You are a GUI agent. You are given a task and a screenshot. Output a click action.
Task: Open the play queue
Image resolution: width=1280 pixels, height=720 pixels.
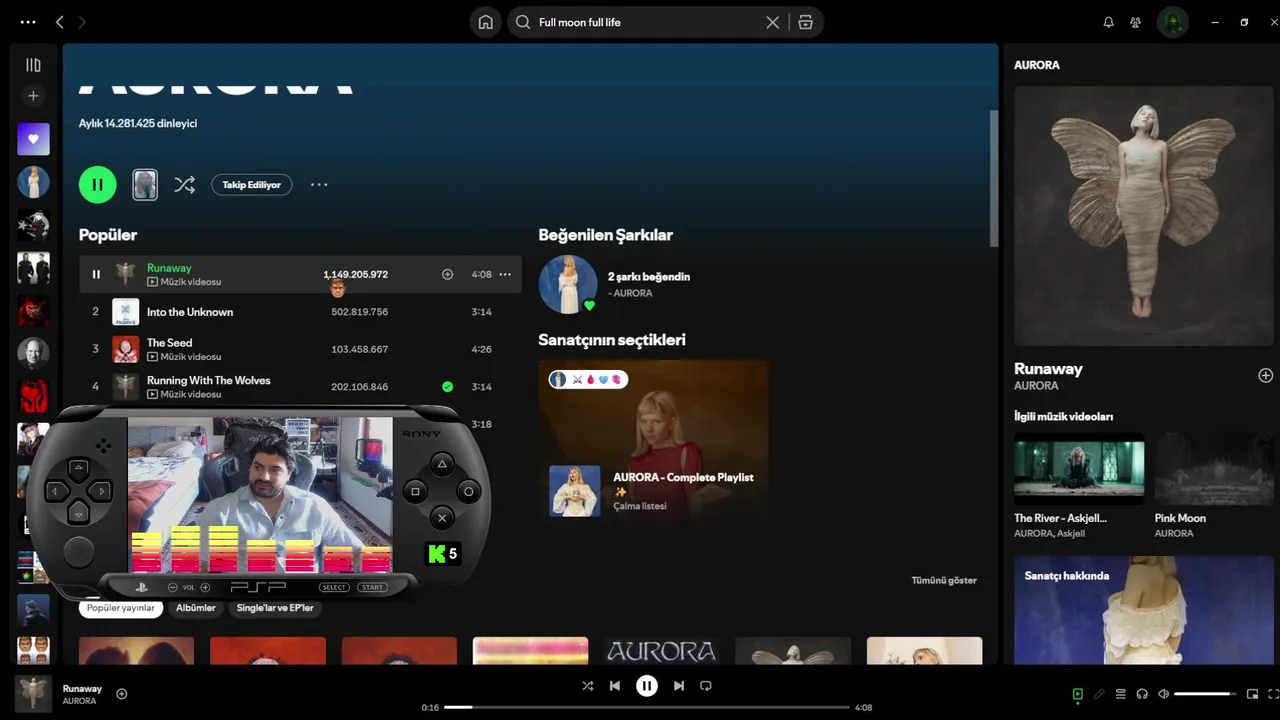tap(1121, 694)
